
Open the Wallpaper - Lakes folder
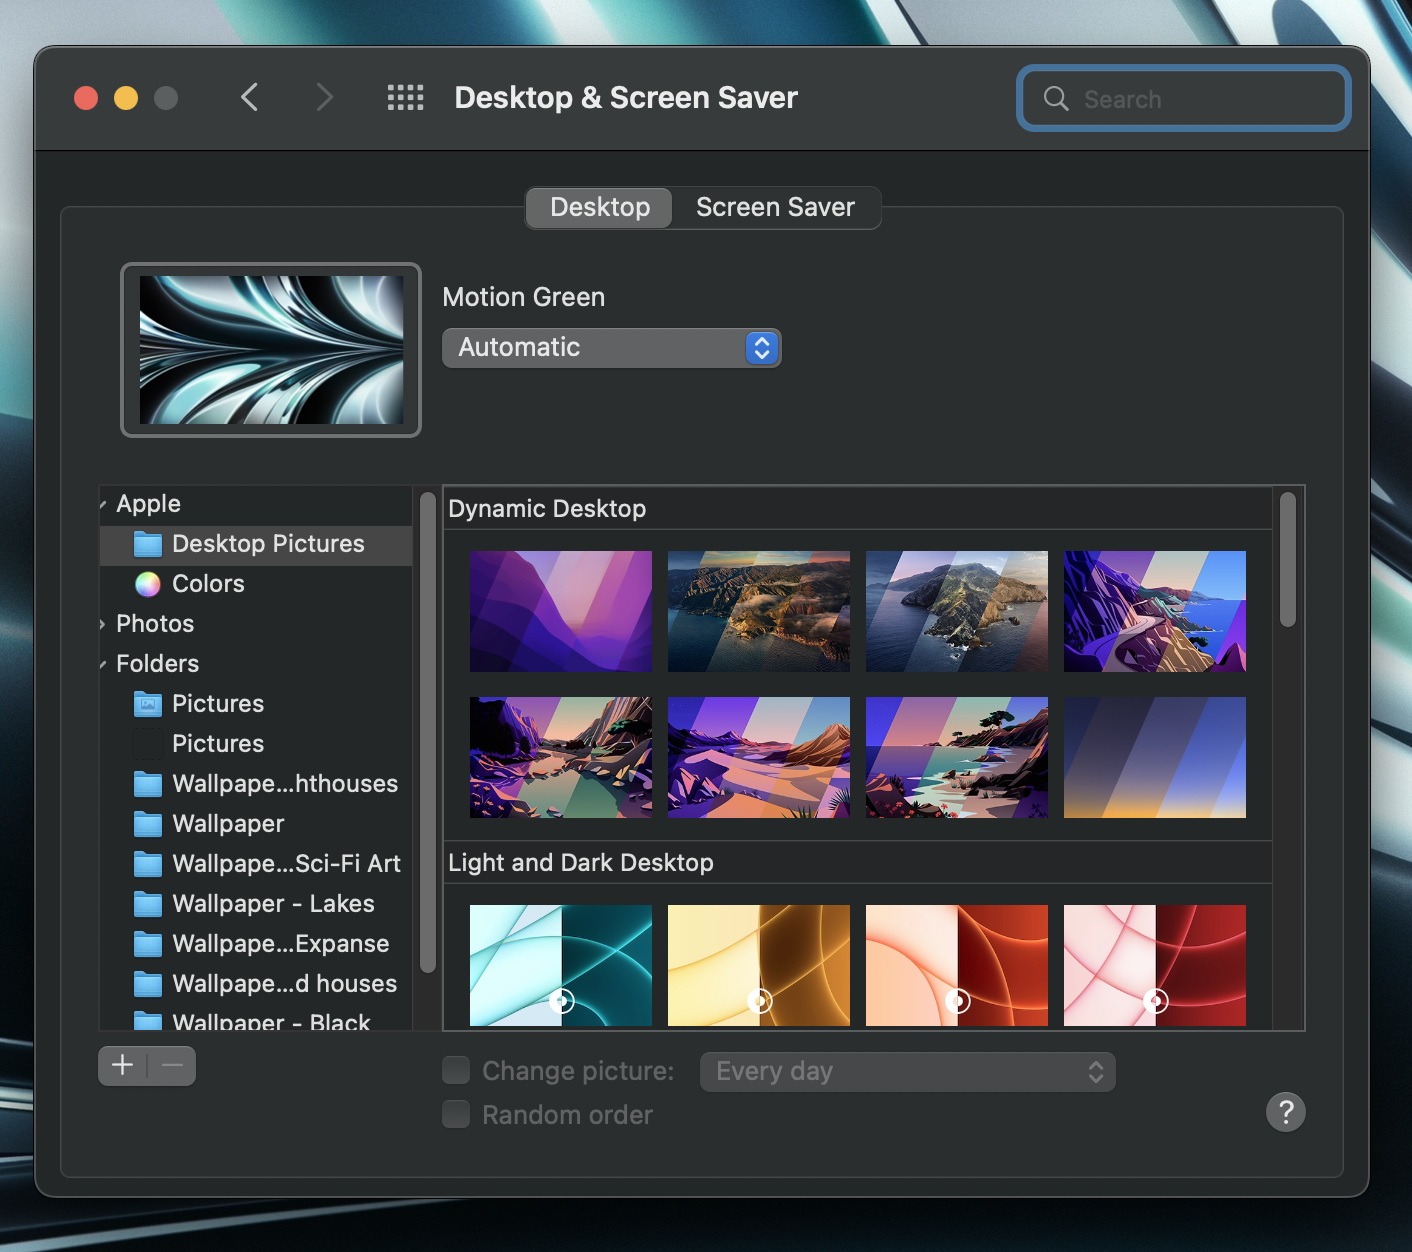(x=272, y=904)
